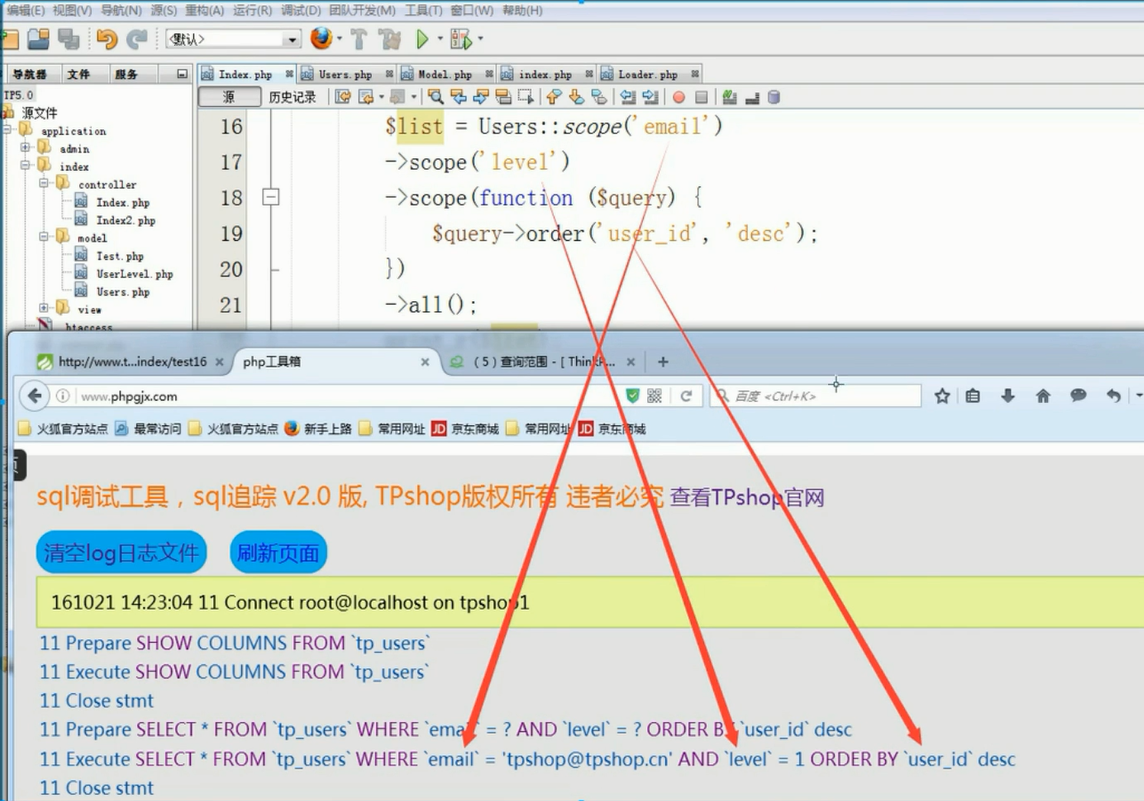The width and height of the screenshot is (1144, 801).
Task: Click the shift line right icon
Action: click(x=650, y=97)
